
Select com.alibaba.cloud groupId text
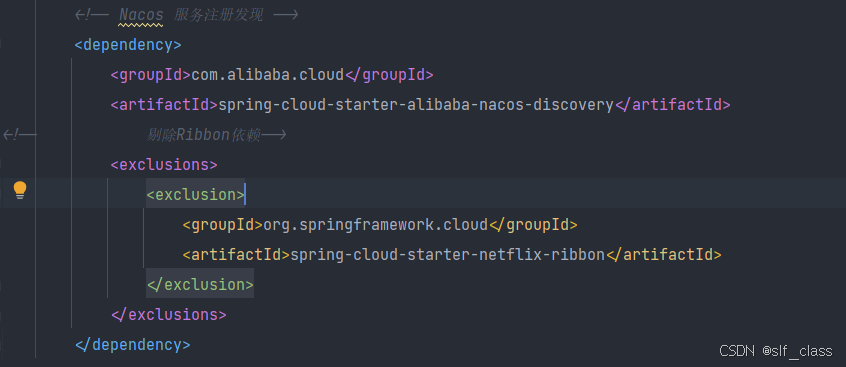click(x=268, y=75)
